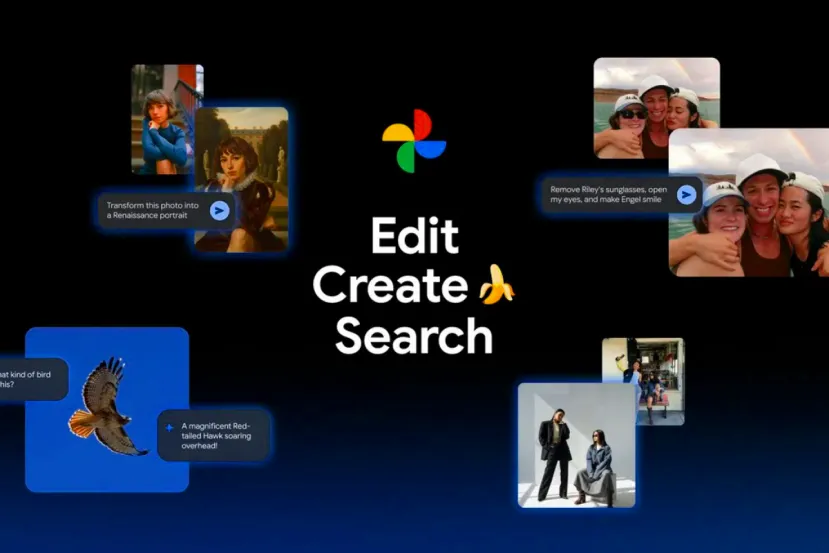Viewport: 829px width, 553px height.
Task: Open the small group selfie with sunglasses
Action: click(x=657, y=108)
